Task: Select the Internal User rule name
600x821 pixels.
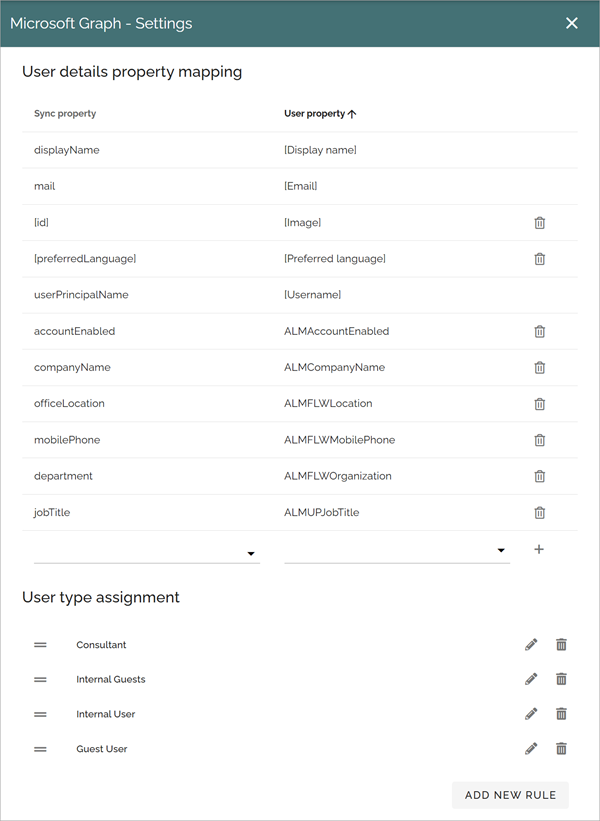Action: [x=106, y=714]
